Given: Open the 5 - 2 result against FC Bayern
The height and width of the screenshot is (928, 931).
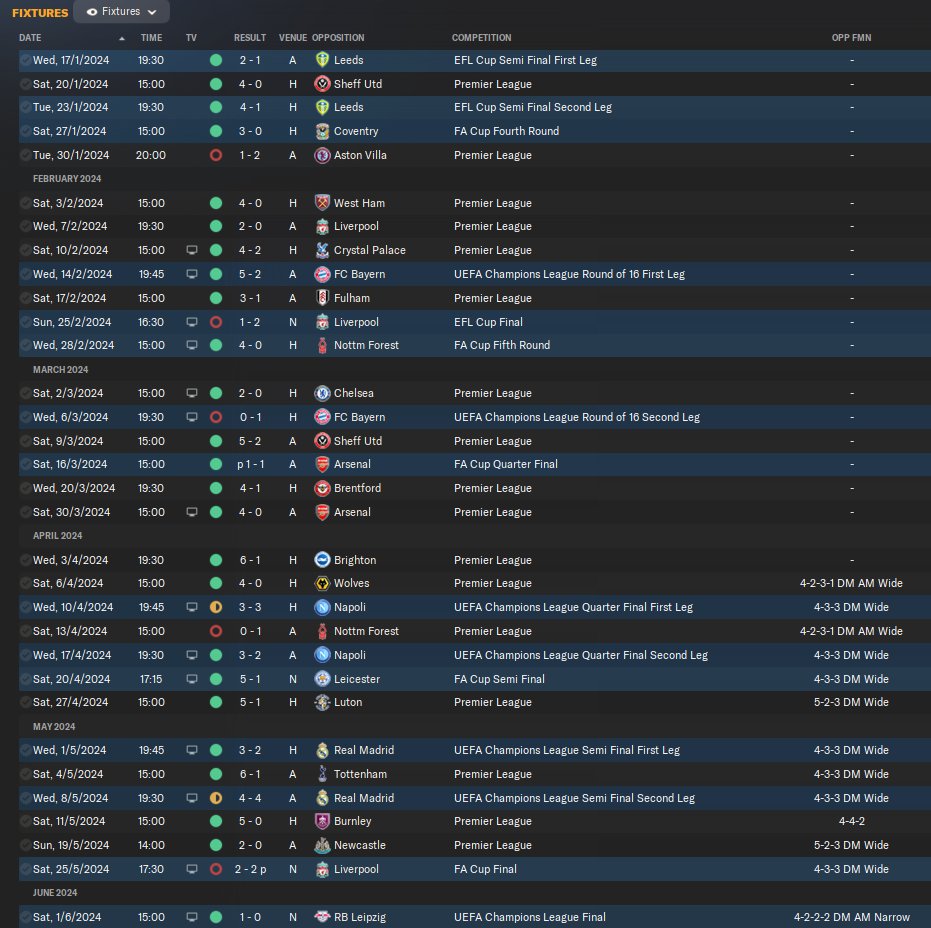Looking at the screenshot, I should 250,274.
